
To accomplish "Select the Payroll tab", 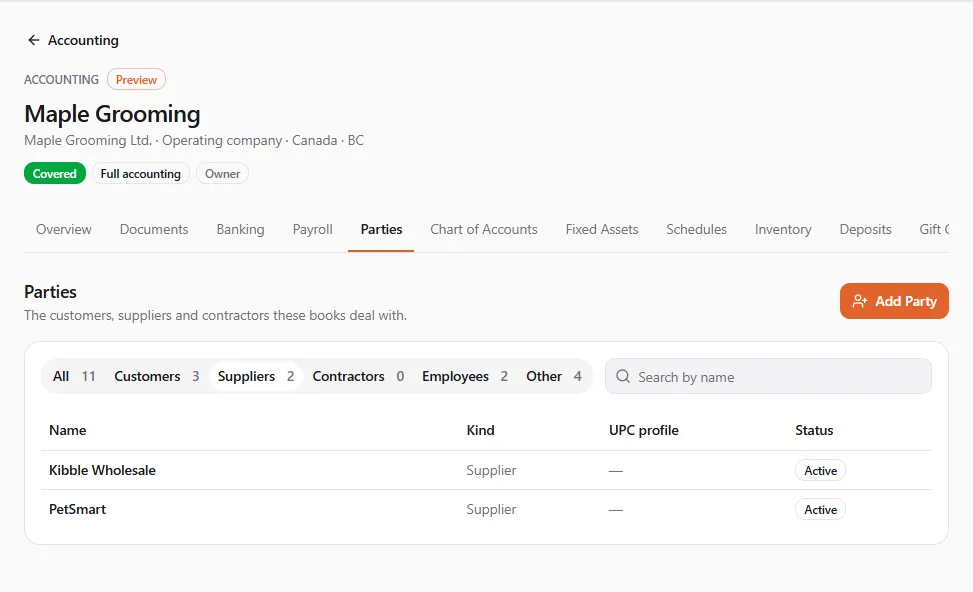I will (x=313, y=230).
